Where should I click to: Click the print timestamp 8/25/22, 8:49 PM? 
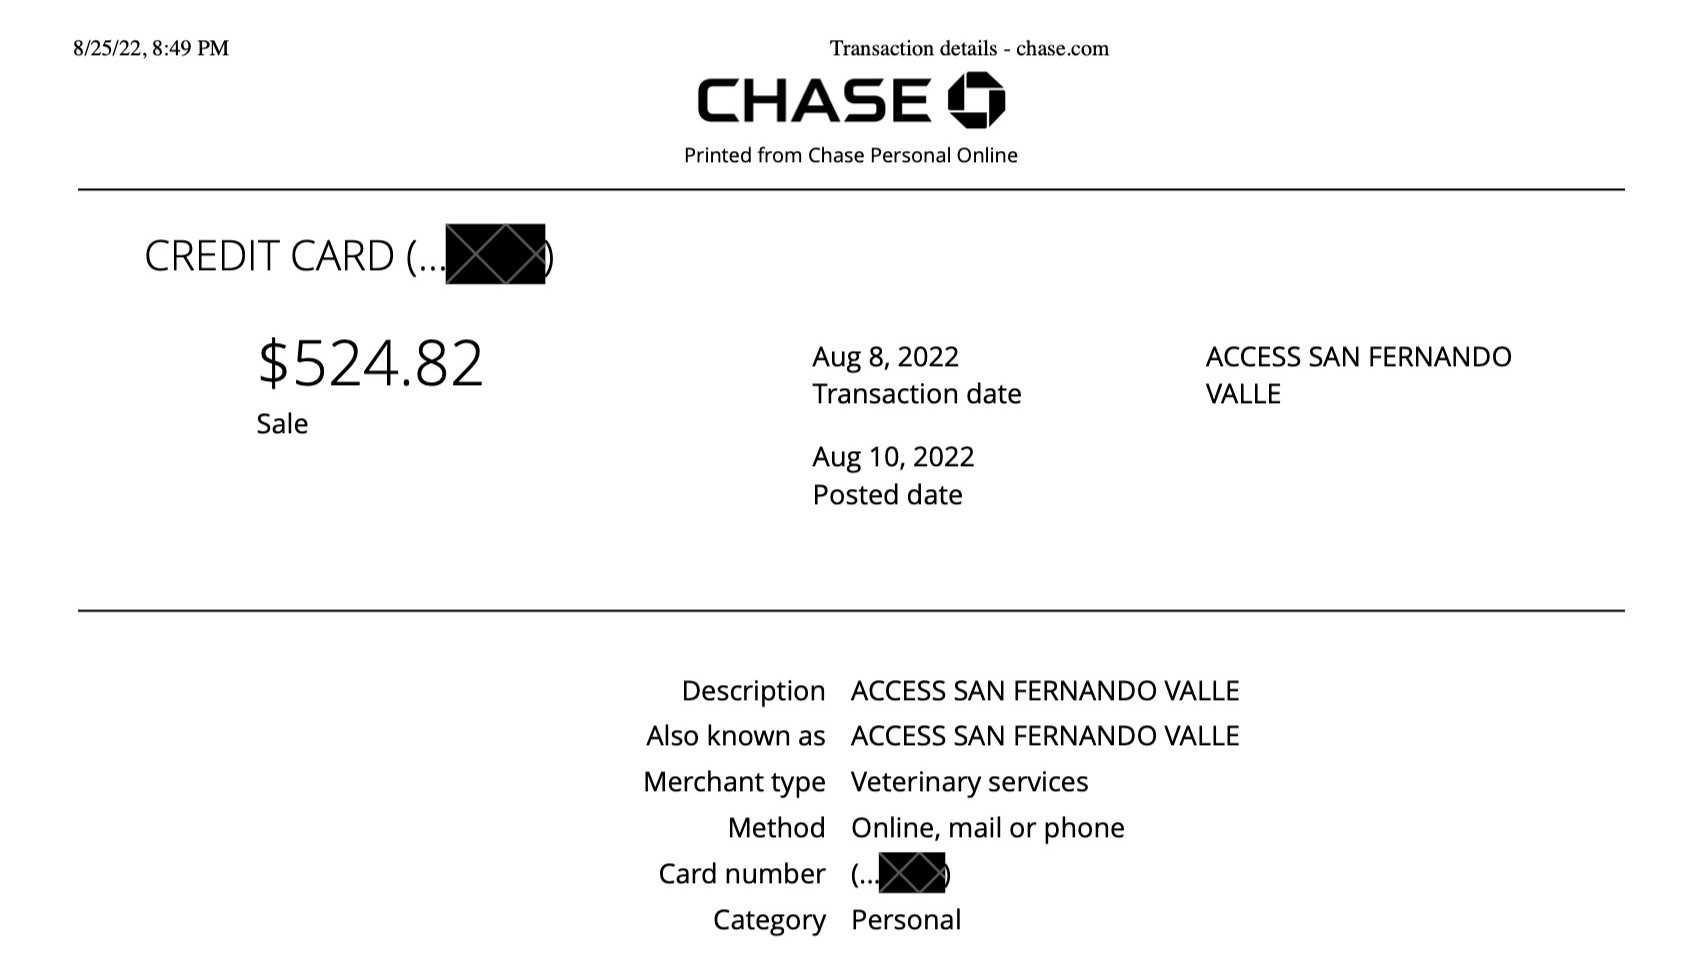[x=151, y=48]
